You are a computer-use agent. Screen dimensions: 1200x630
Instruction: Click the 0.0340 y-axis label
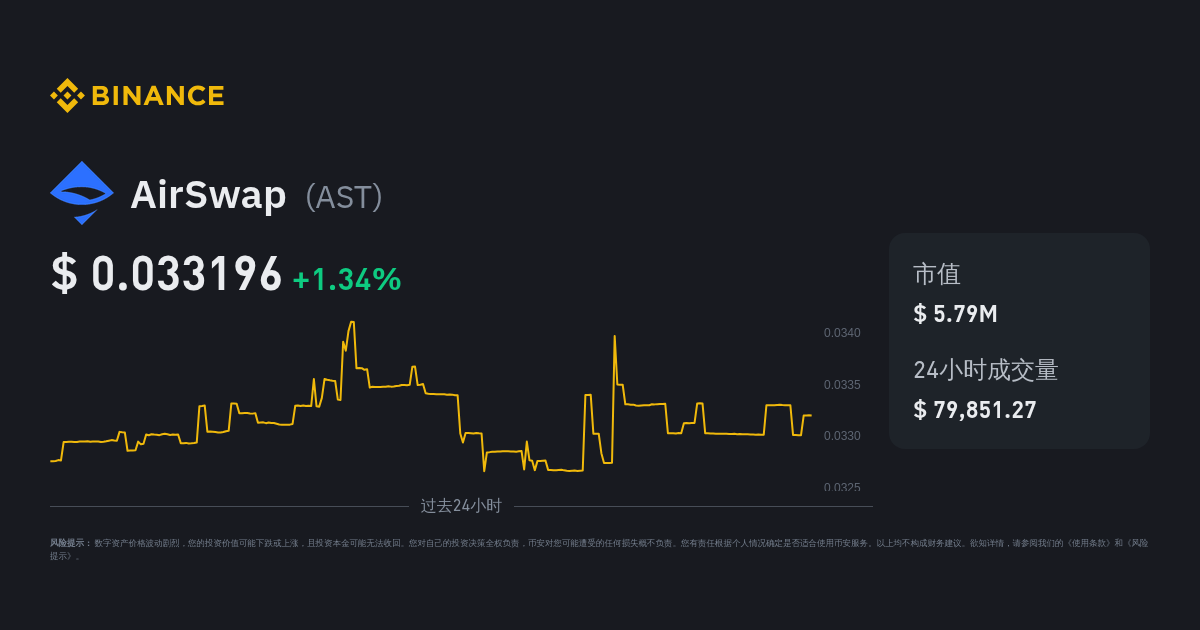[842, 333]
